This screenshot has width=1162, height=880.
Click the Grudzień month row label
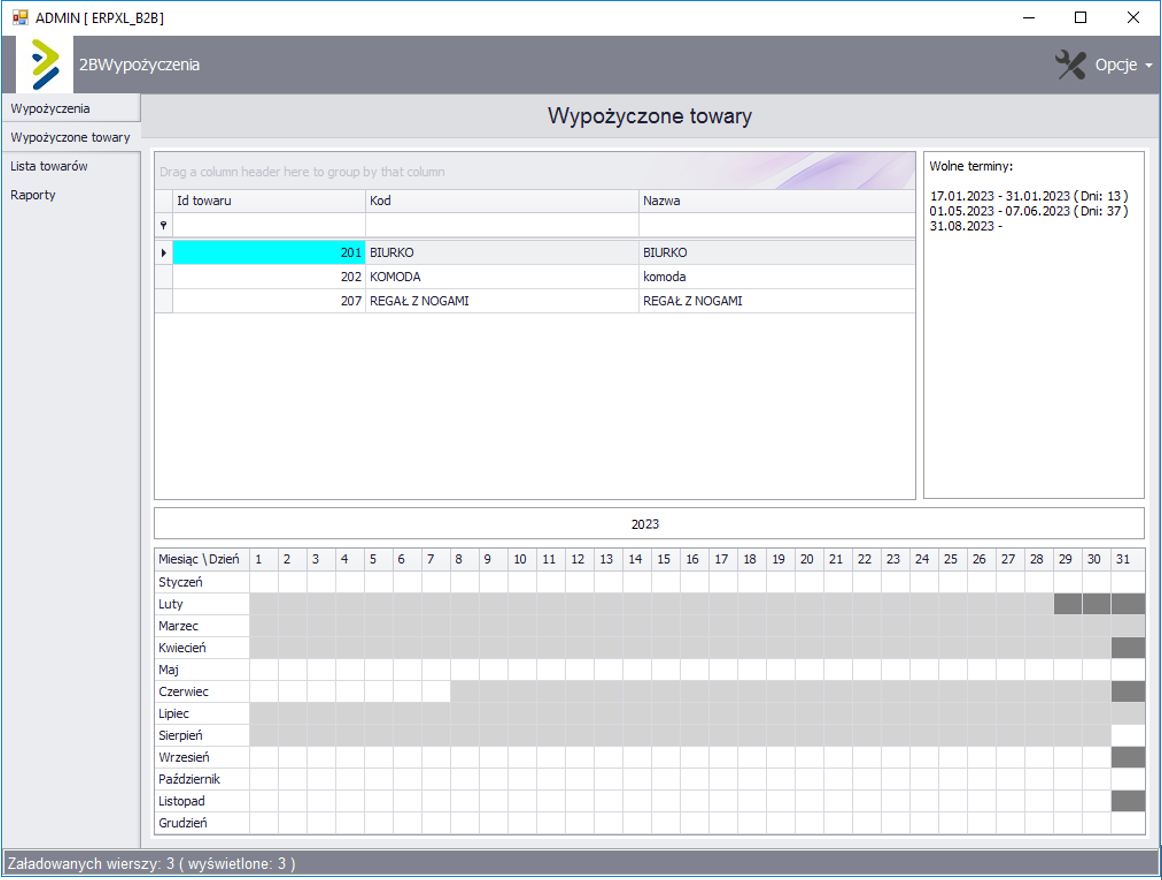[202, 823]
